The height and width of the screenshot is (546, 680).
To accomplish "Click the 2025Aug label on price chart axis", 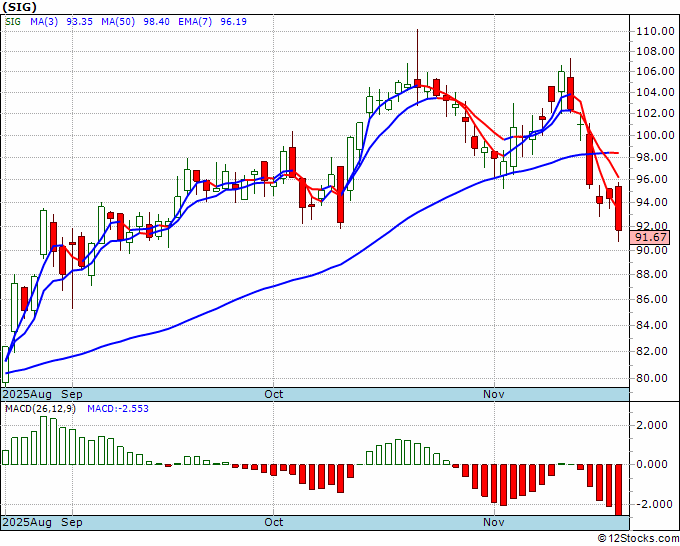I will 27,394.
